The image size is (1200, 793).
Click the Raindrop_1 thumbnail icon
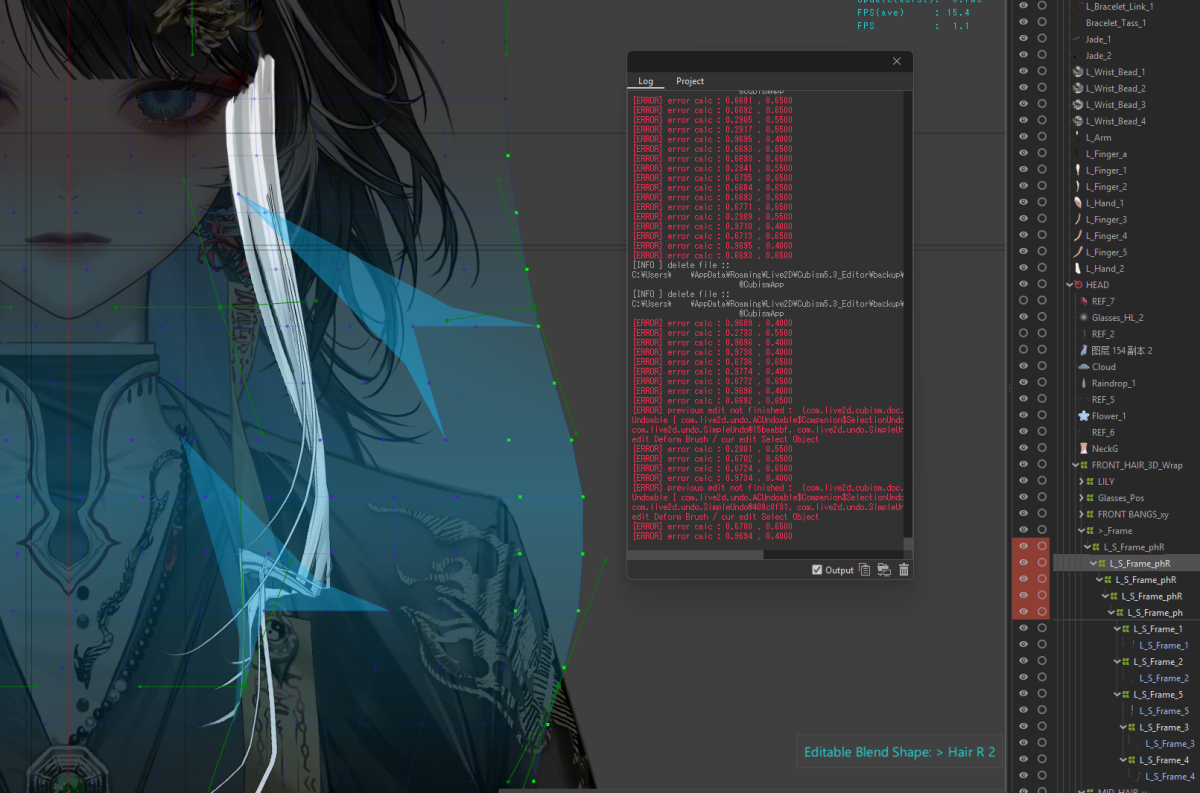coord(1083,383)
